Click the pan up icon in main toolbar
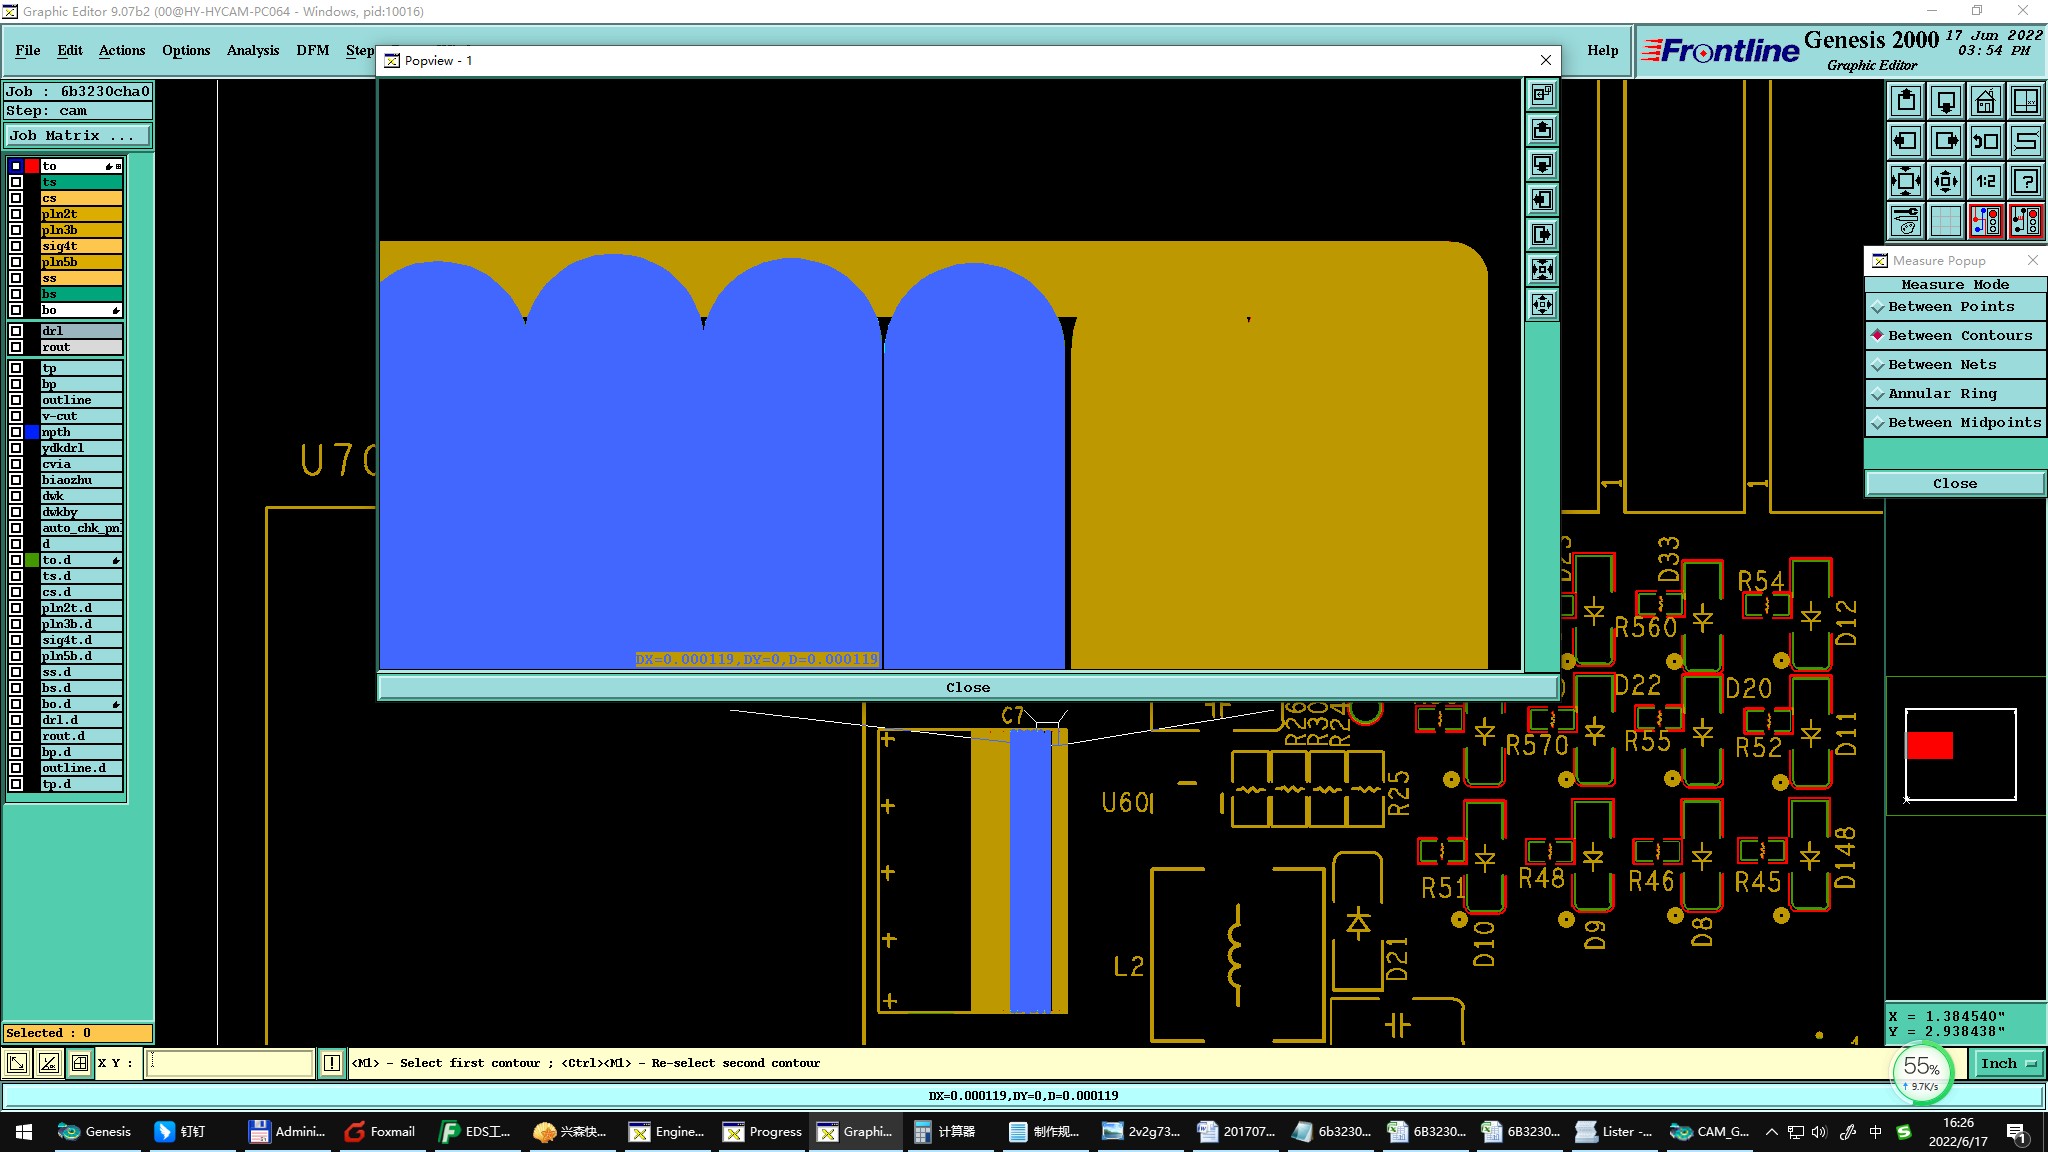This screenshot has width=2048, height=1152. coord(1906,101)
